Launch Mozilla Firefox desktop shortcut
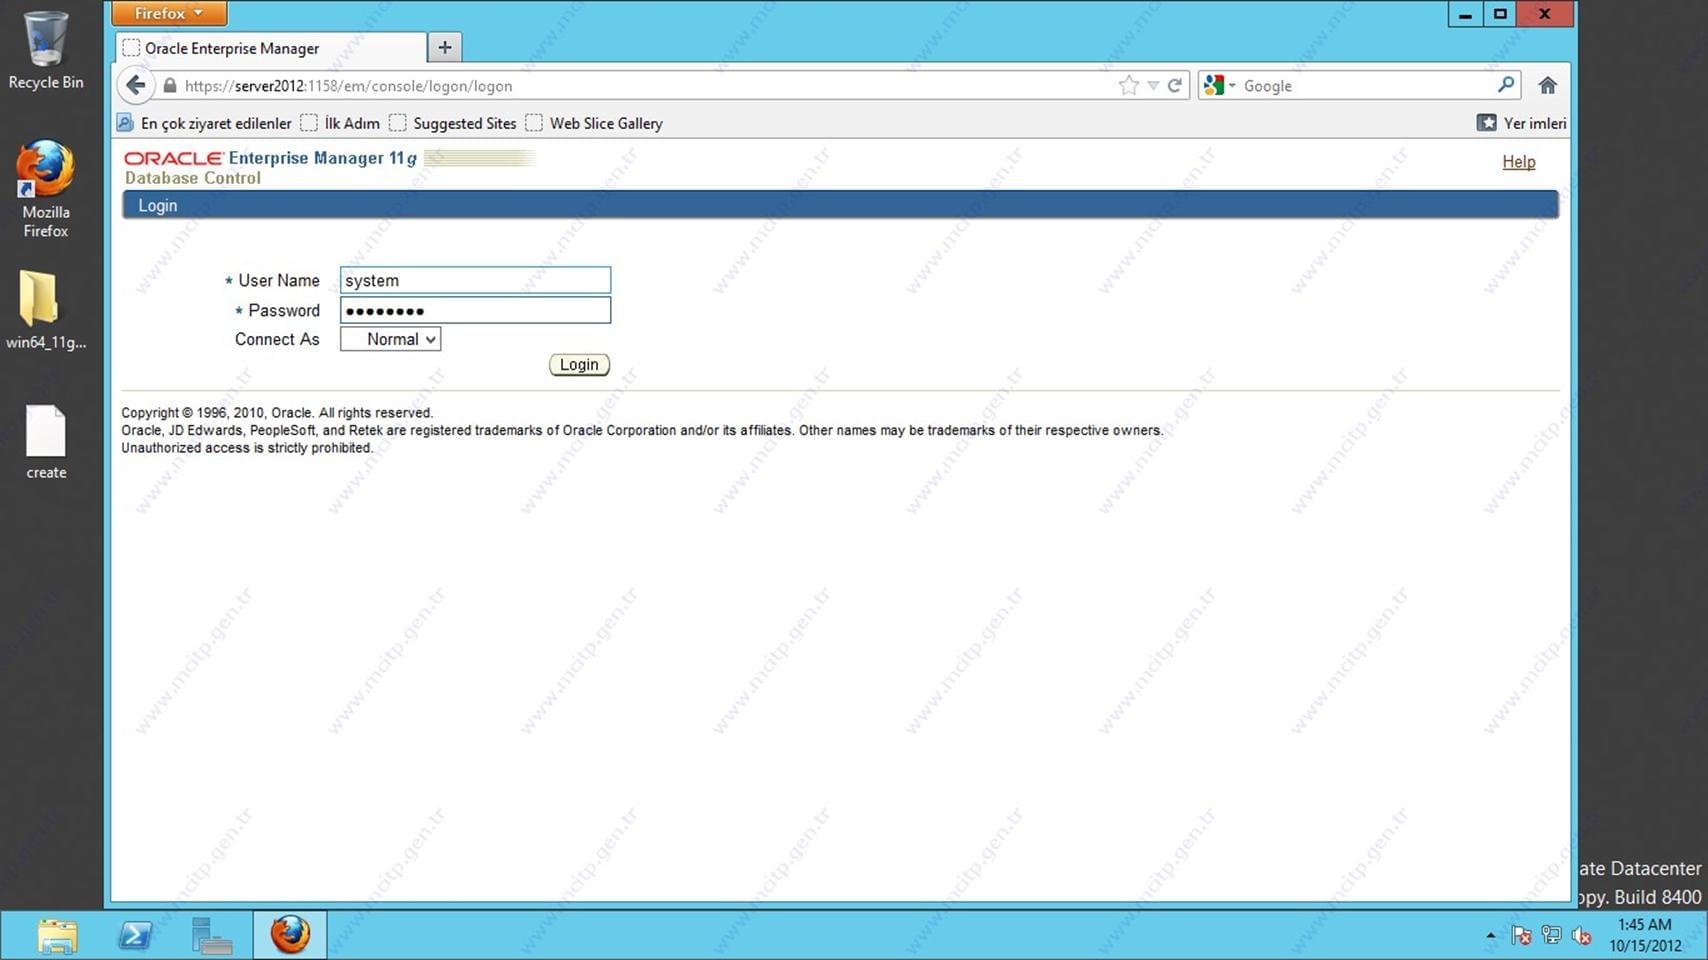Screen dimensions: 1708x960 coord(46,189)
